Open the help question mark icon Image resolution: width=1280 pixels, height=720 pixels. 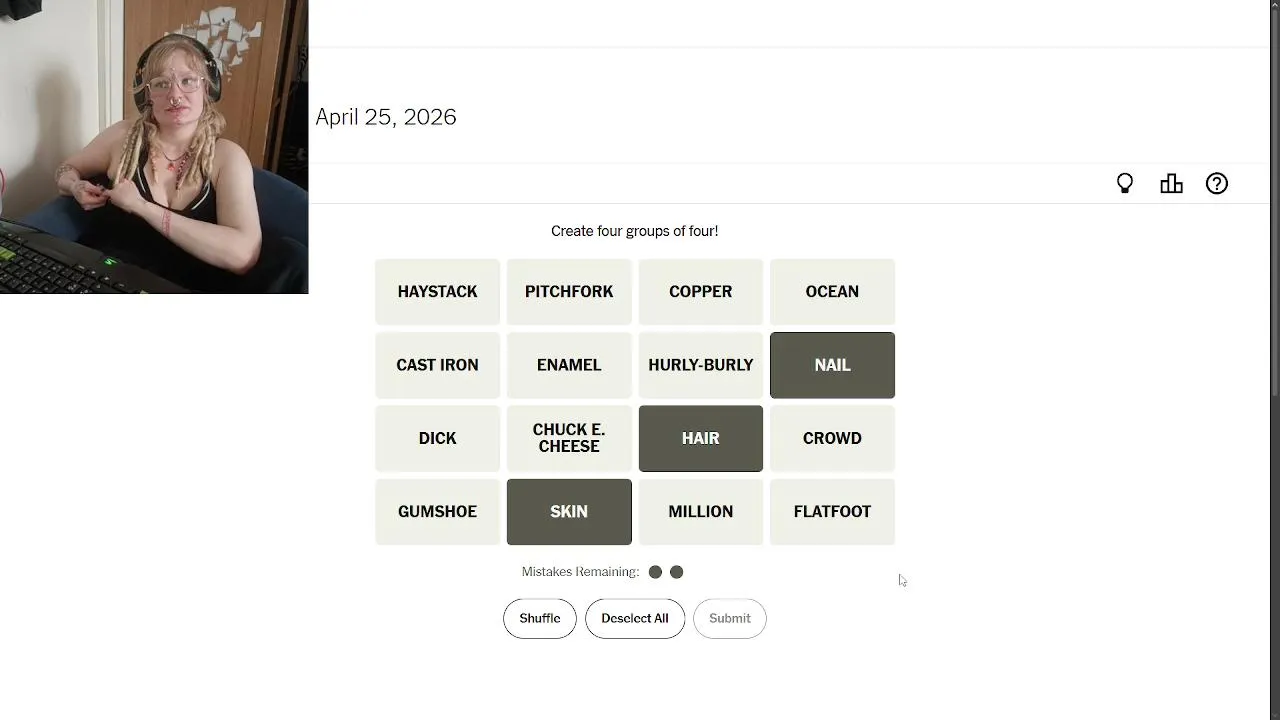coord(1216,184)
